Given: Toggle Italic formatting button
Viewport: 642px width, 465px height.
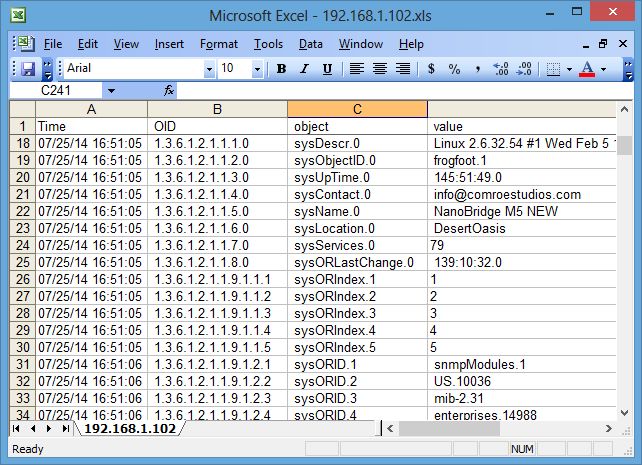Looking at the screenshot, I should point(304,69).
